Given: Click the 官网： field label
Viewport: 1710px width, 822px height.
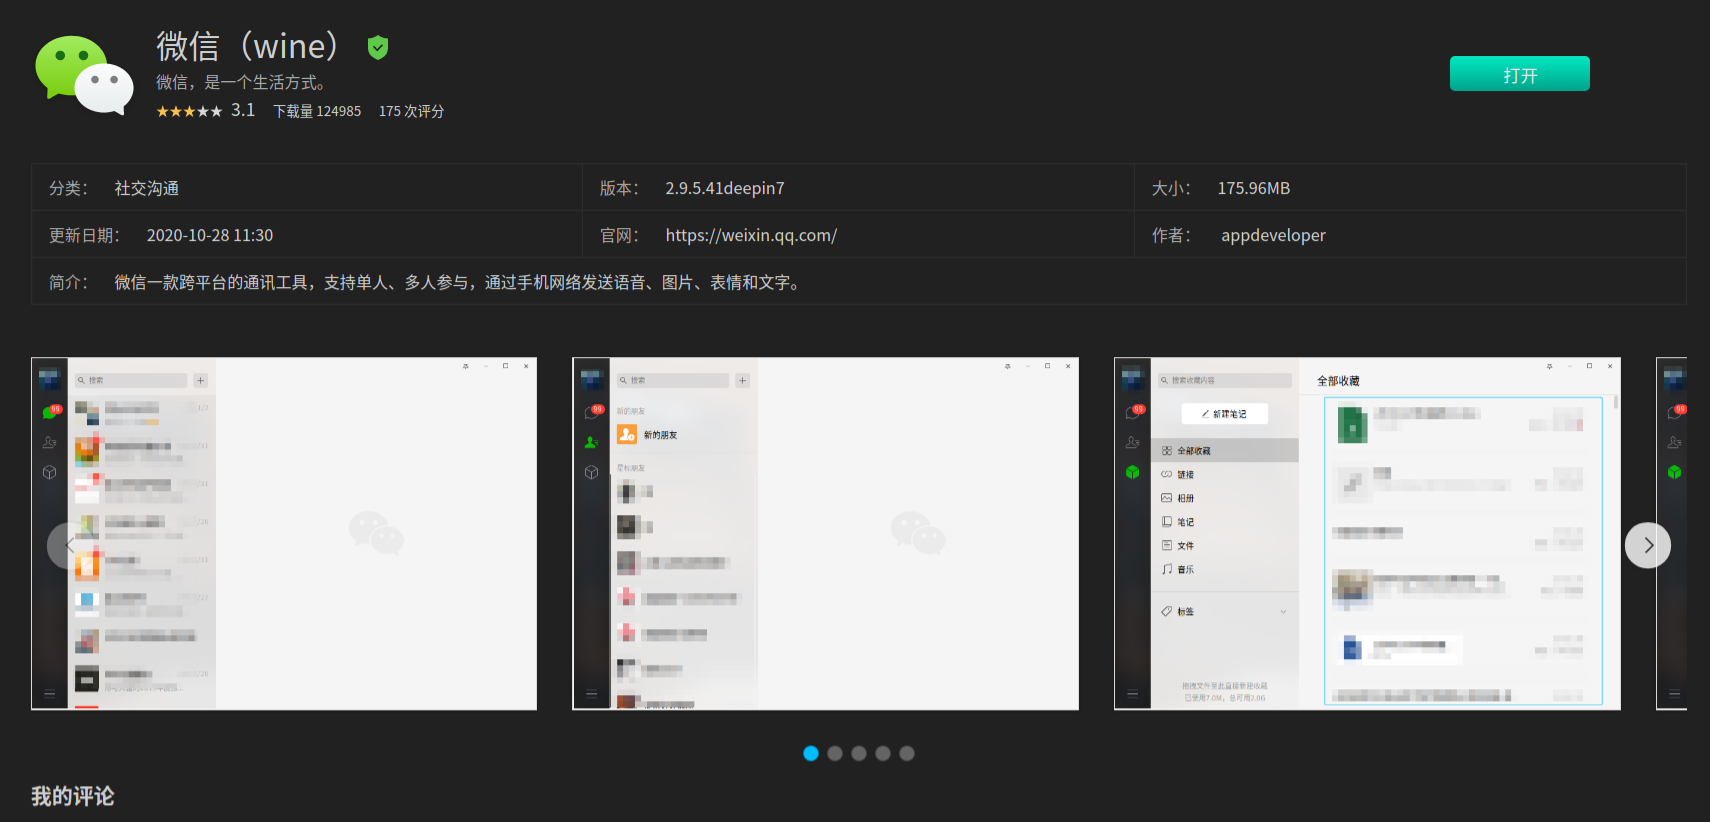Looking at the screenshot, I should pos(620,235).
